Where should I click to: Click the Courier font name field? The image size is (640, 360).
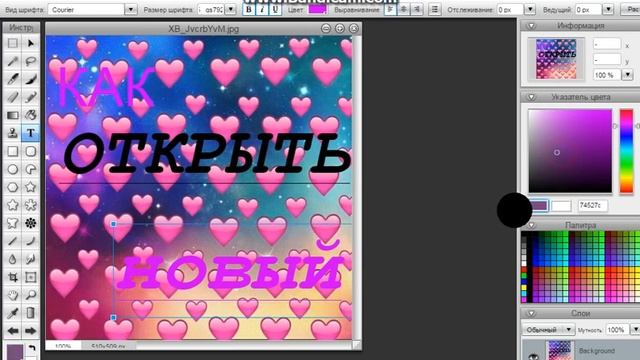[x=86, y=9]
